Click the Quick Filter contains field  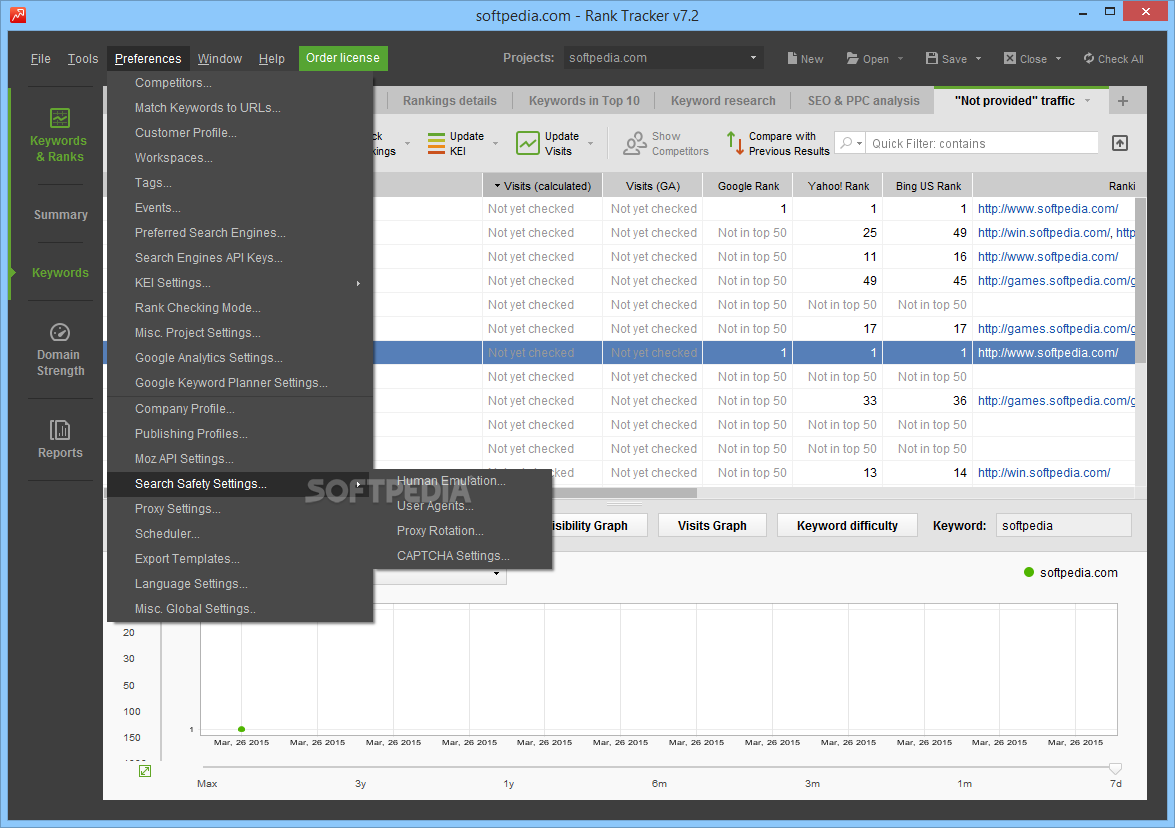click(x=982, y=143)
